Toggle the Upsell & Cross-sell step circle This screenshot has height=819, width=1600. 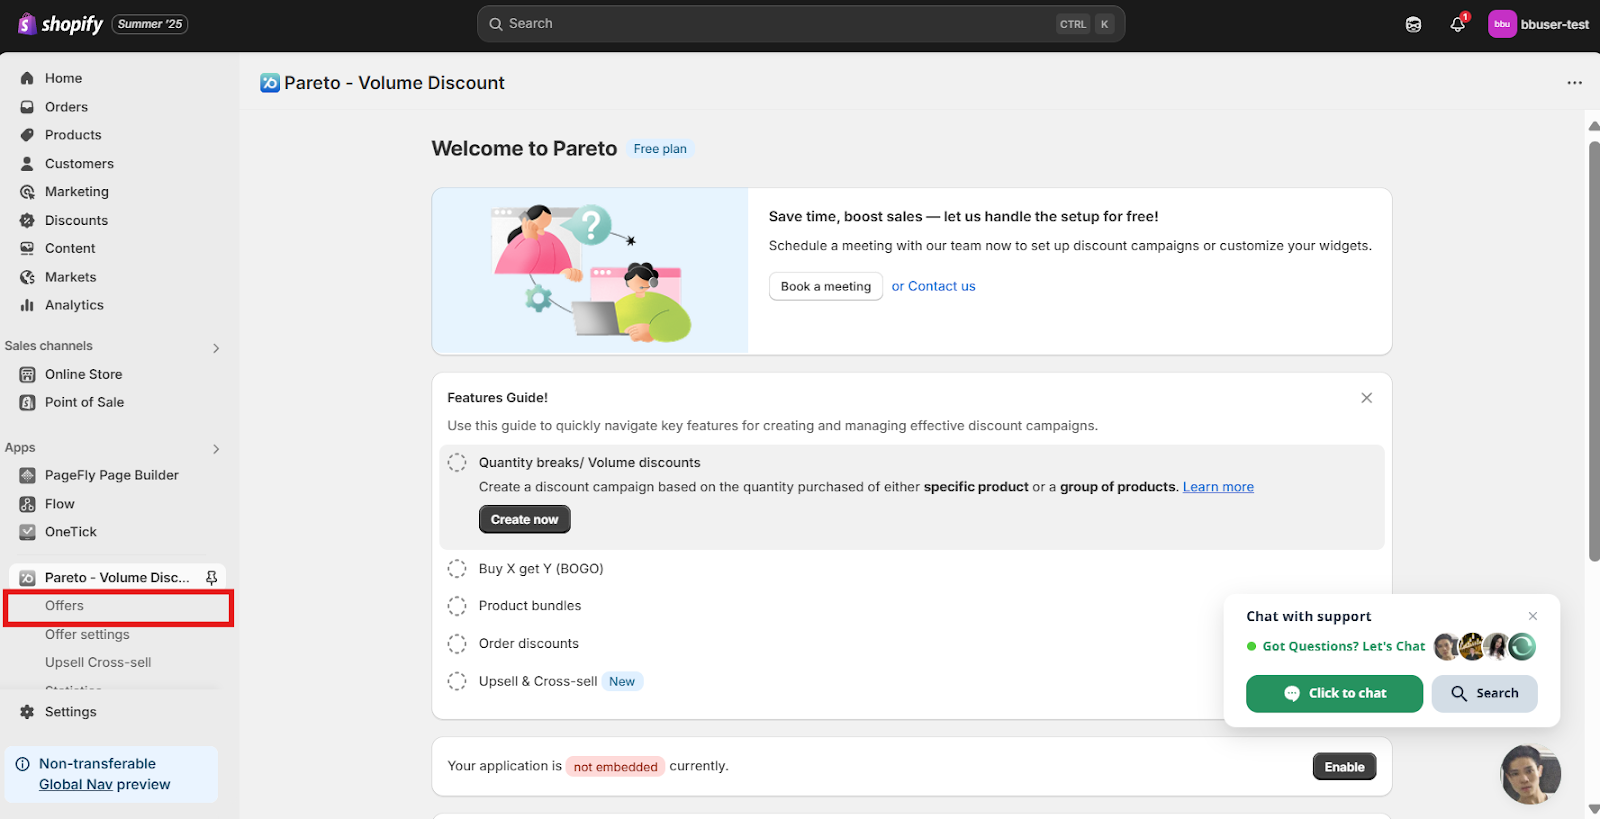[x=457, y=682]
